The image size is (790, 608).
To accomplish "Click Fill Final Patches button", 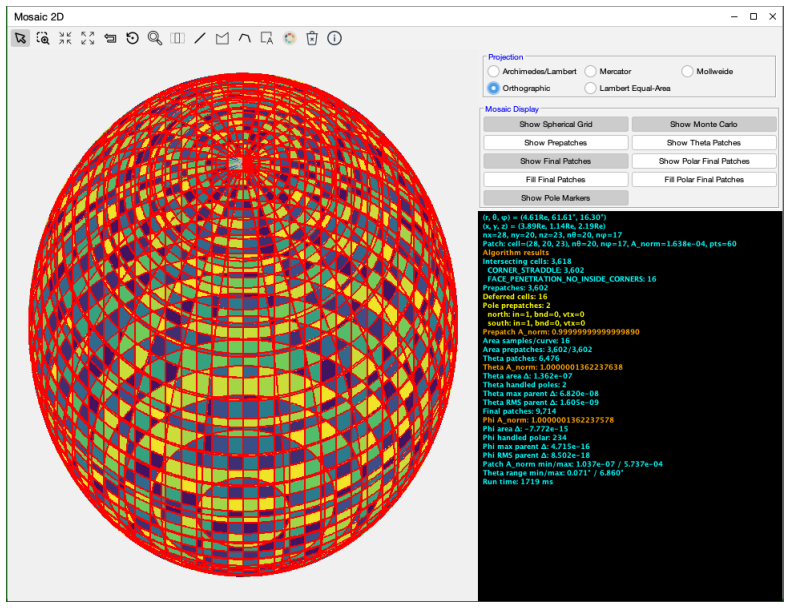I will click(x=556, y=179).
